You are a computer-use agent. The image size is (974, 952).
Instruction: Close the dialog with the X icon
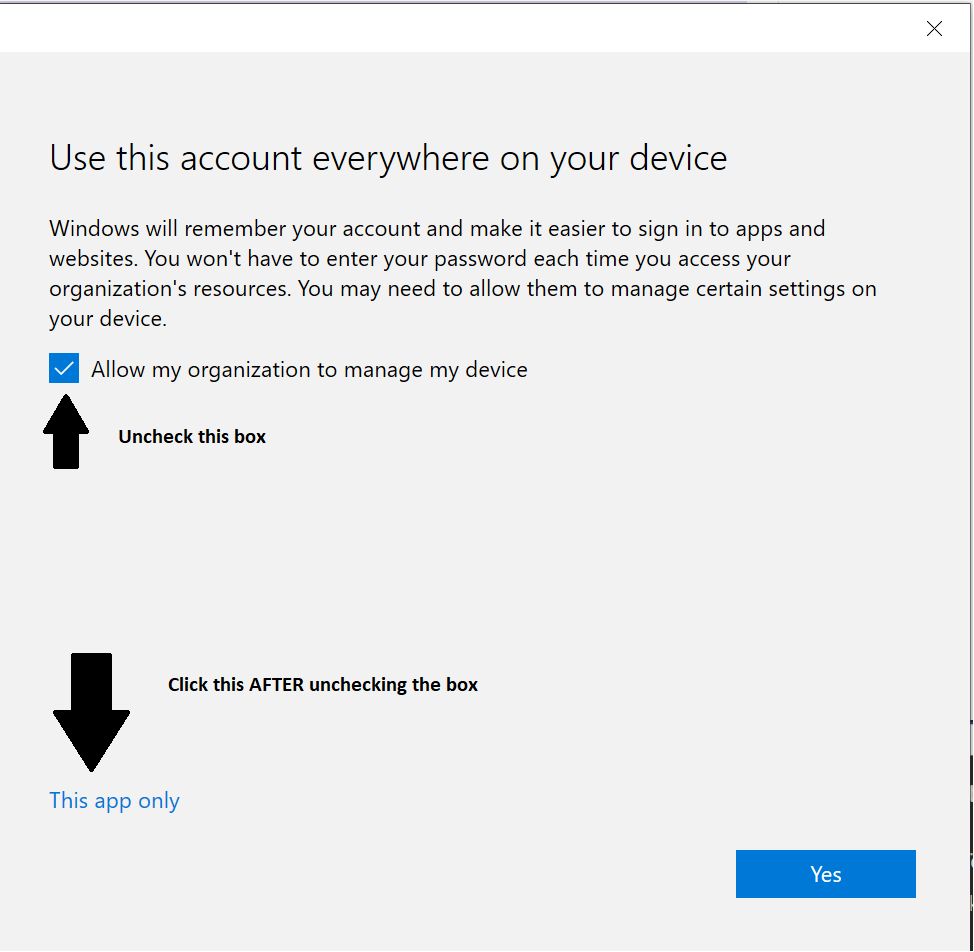[x=934, y=29]
